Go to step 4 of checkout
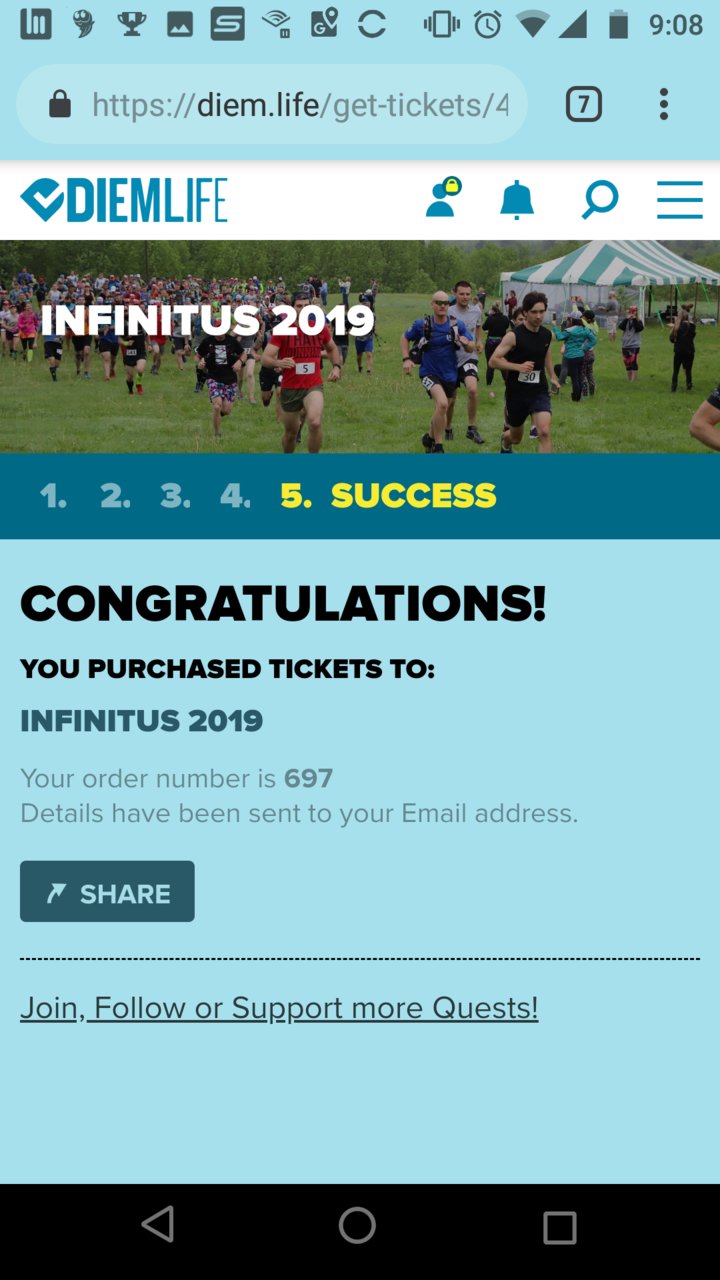720x1280 pixels. coord(236,496)
